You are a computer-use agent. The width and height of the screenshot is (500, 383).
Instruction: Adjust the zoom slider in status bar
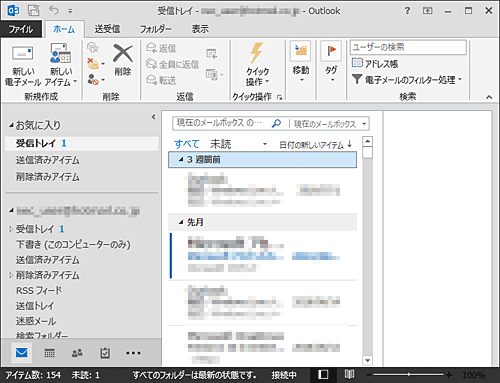tap(409, 375)
